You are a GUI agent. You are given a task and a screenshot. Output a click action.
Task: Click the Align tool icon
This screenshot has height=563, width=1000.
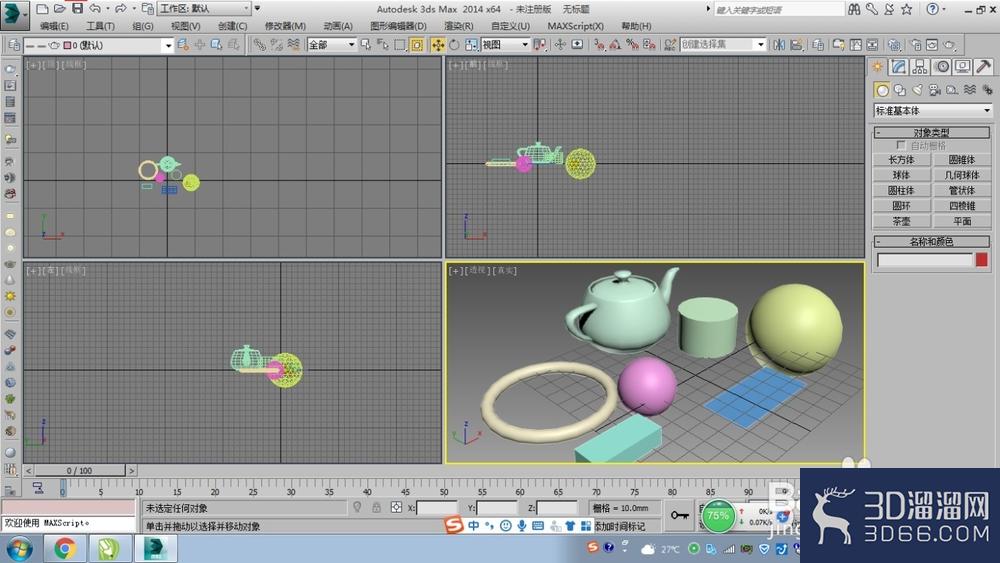pyautogui.click(x=796, y=45)
